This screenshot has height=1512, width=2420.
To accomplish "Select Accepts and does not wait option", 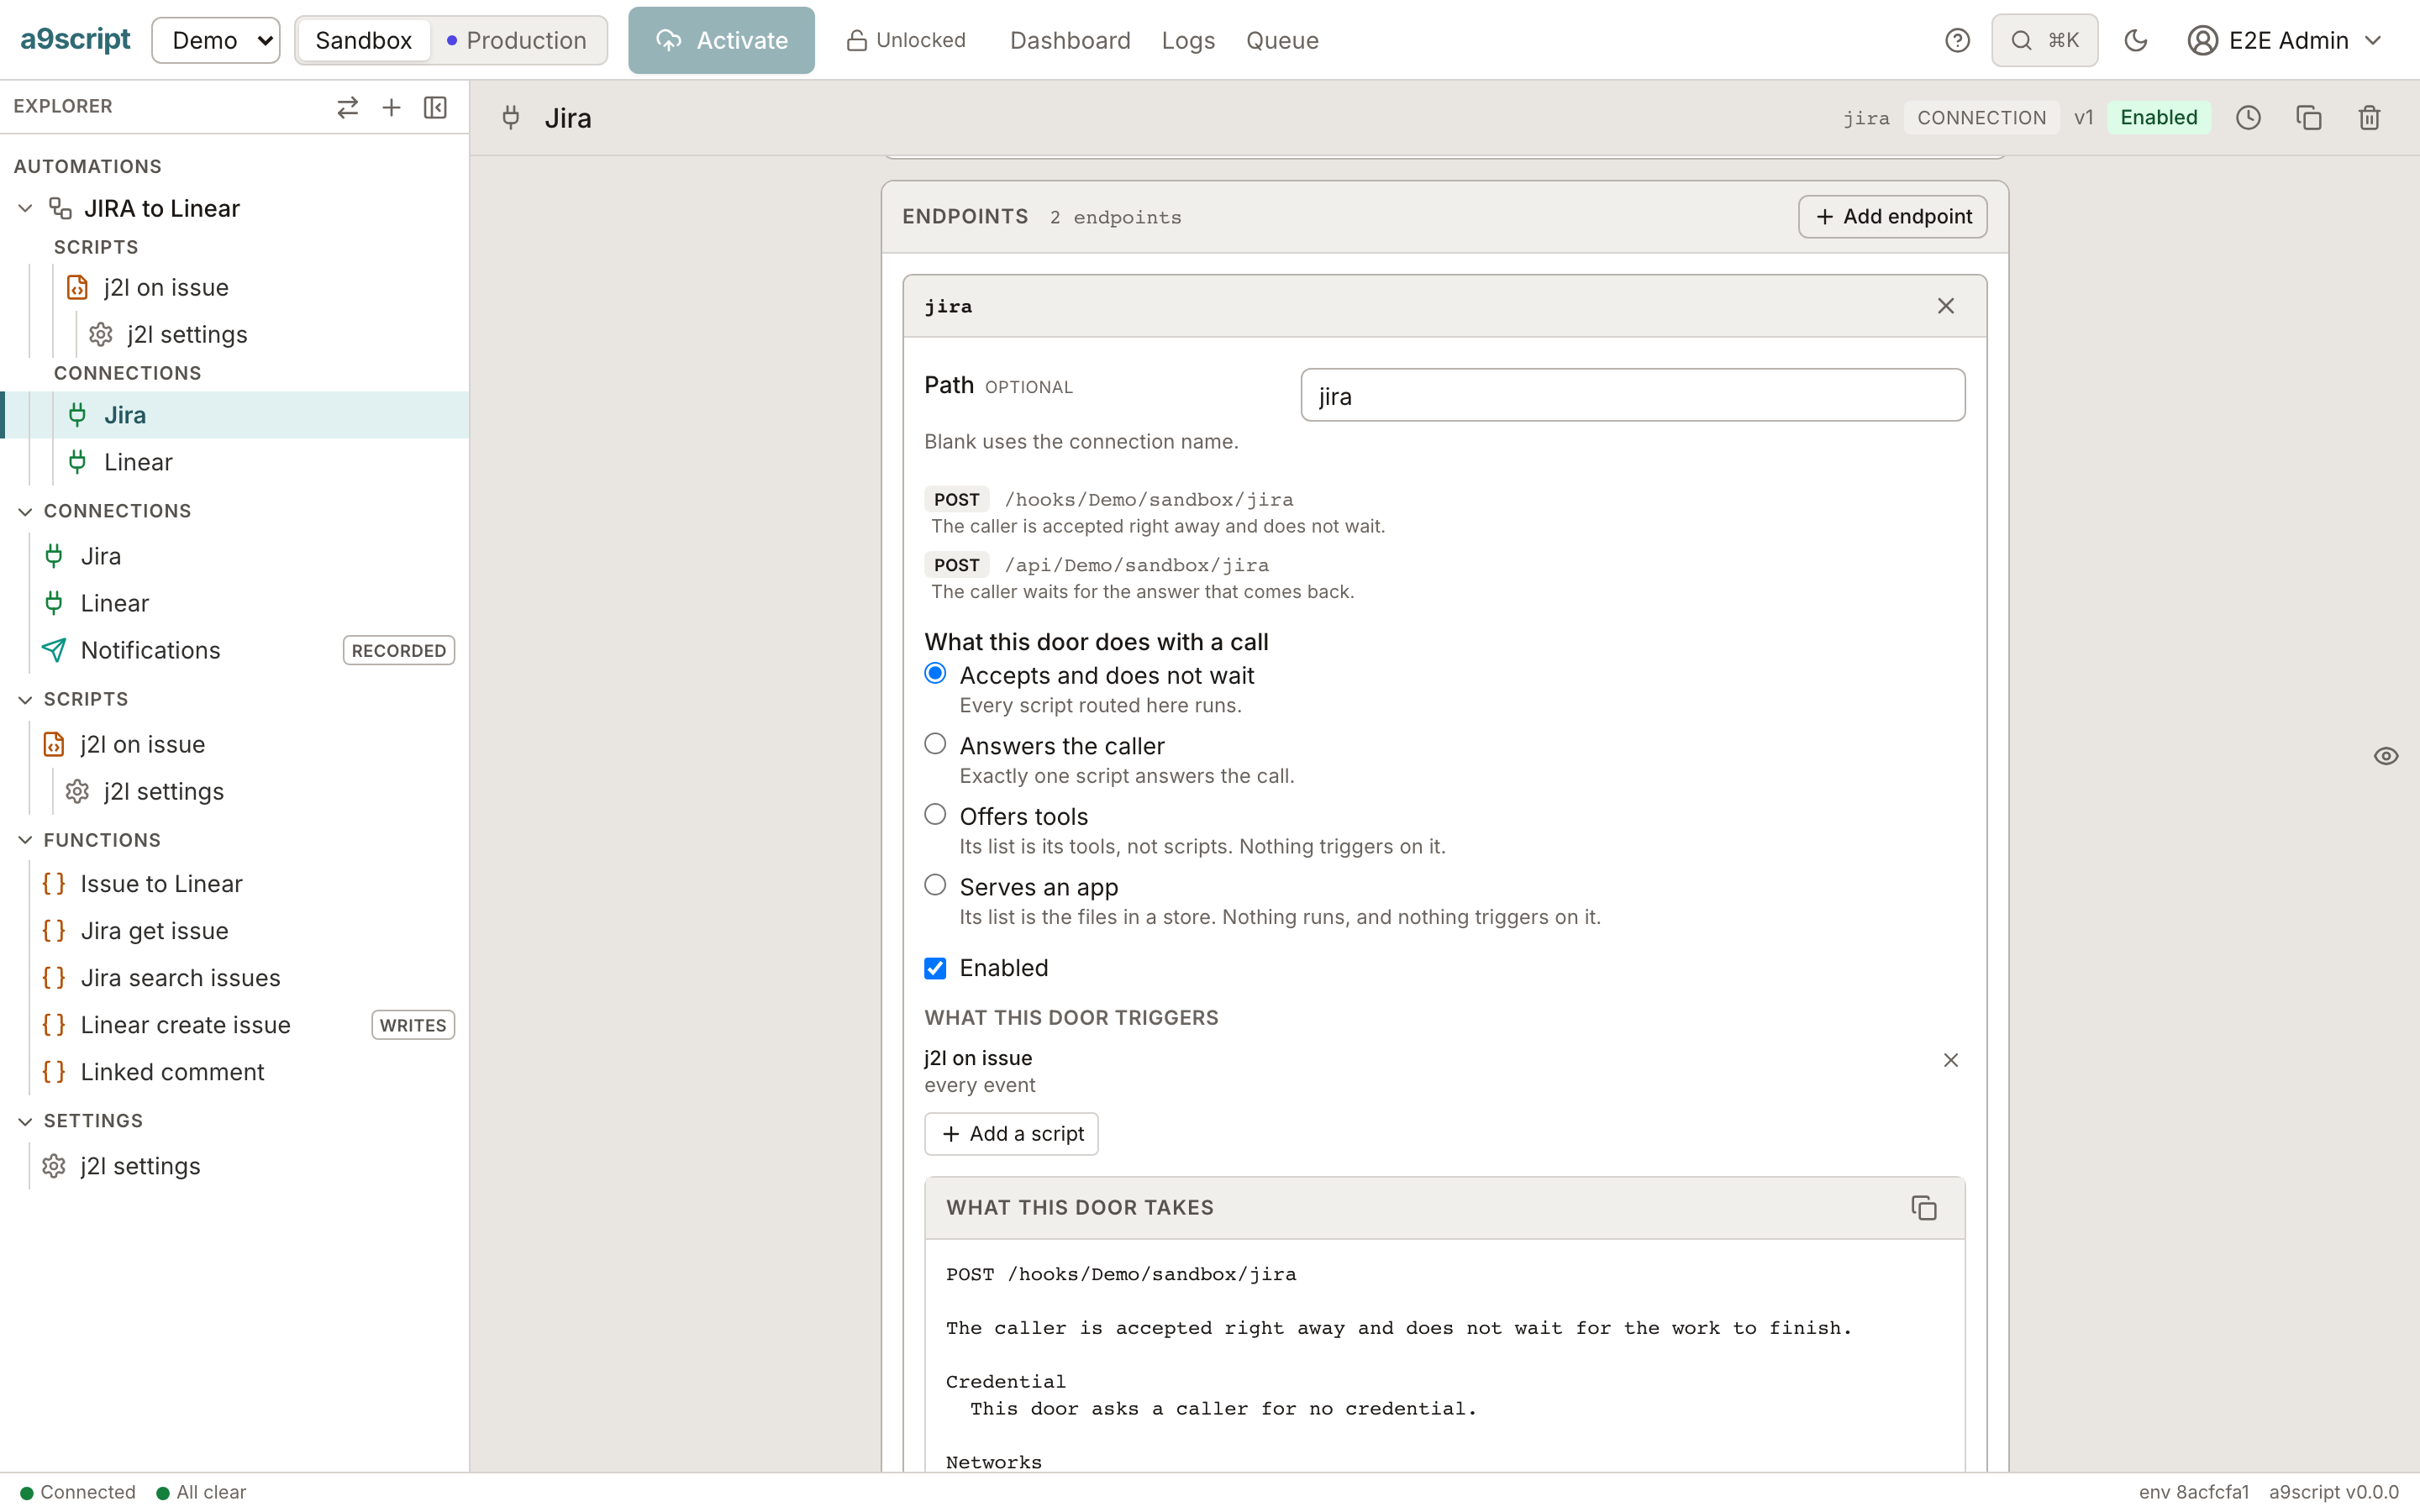I will click(935, 673).
